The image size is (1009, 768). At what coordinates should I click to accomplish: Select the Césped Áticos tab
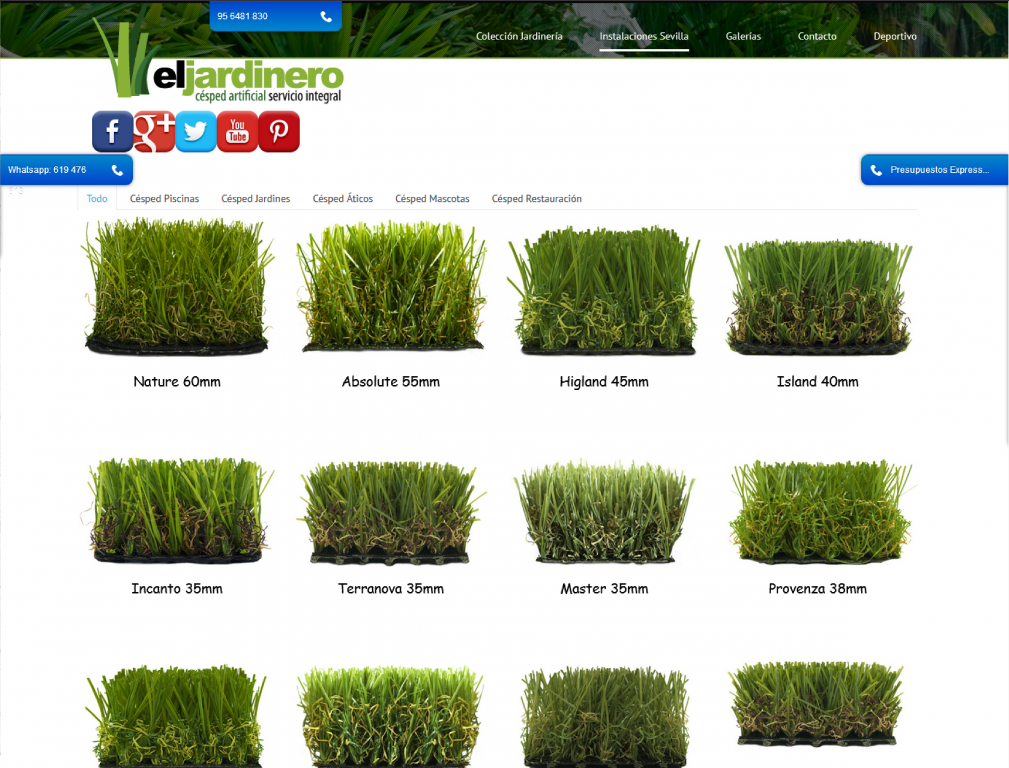click(343, 199)
